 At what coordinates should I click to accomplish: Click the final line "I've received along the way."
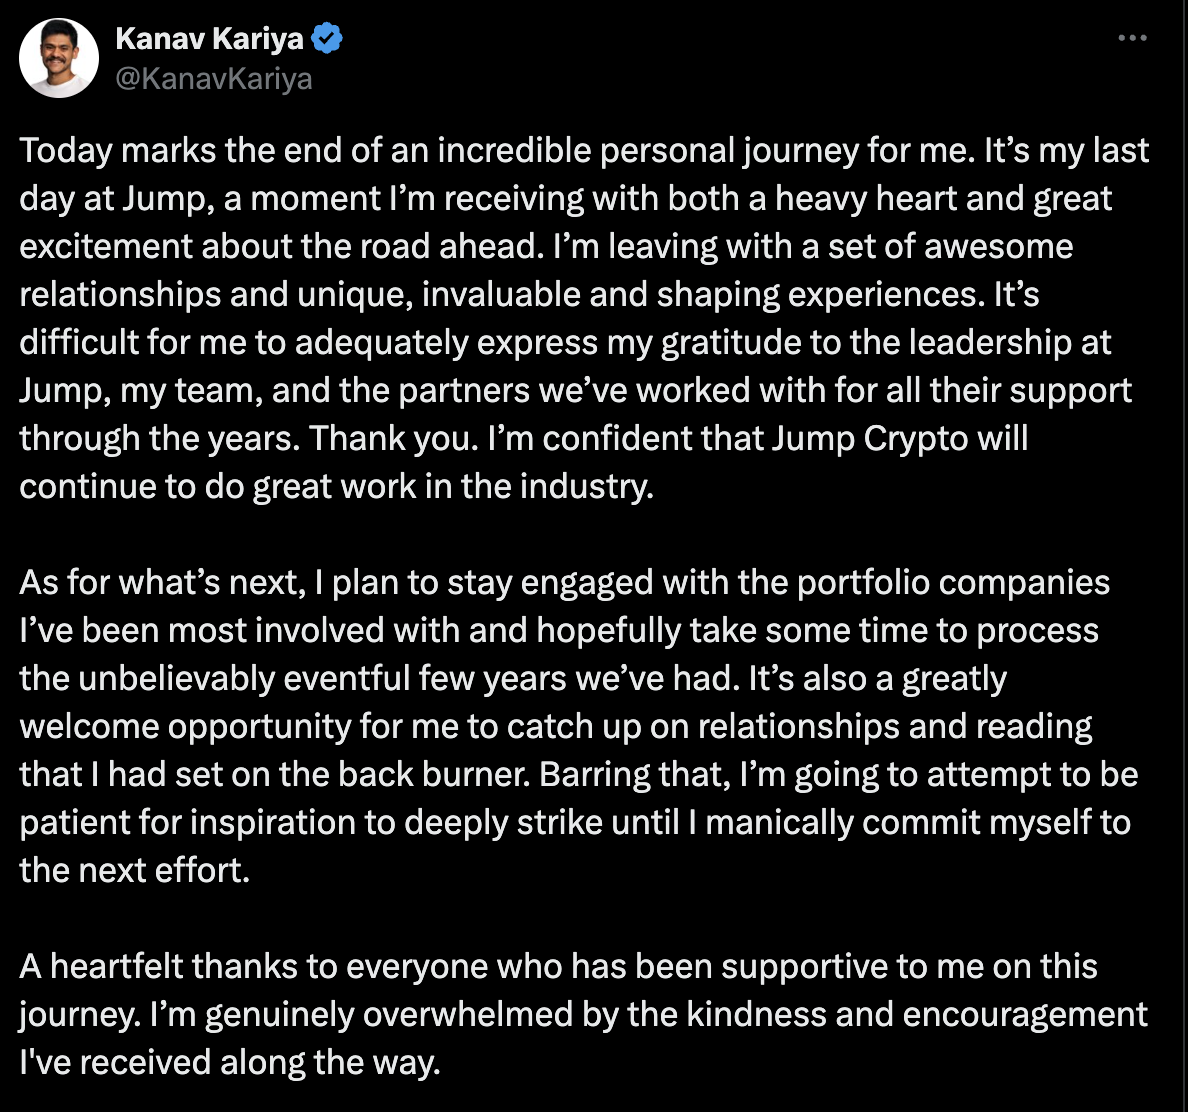pyautogui.click(x=230, y=1063)
